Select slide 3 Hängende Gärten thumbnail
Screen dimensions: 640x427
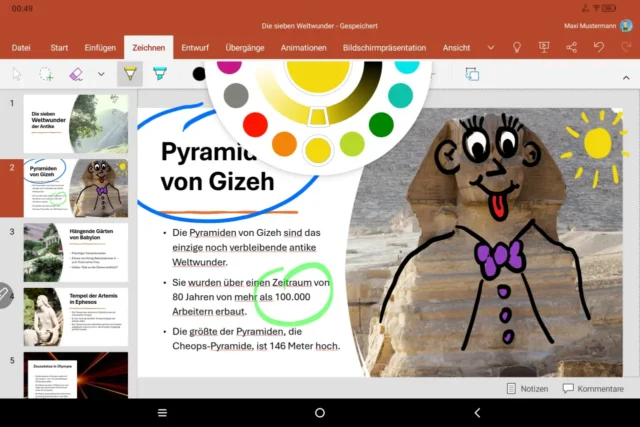pos(76,252)
